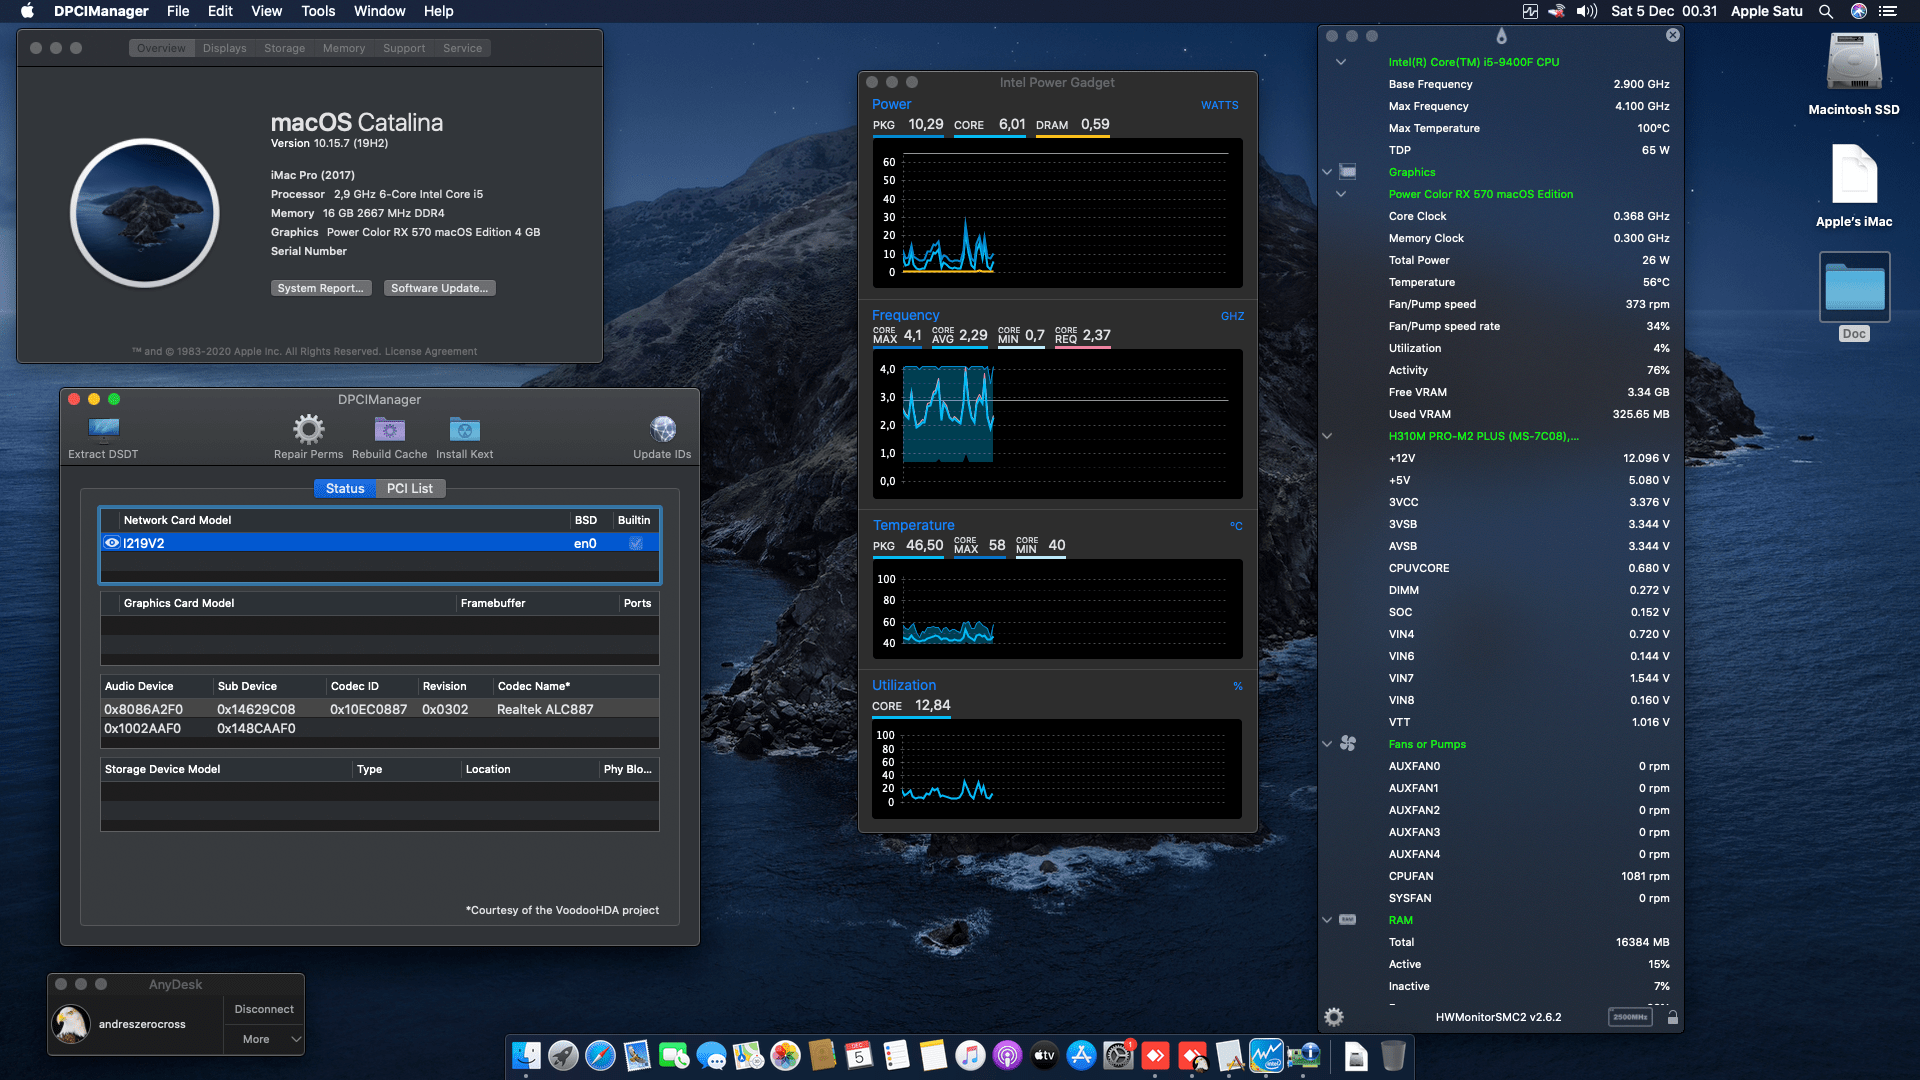Screen dimensions: 1920x1080
Task: Click the Frequency graph in Intel Power Gadget
Action: pyautogui.click(x=1057, y=424)
